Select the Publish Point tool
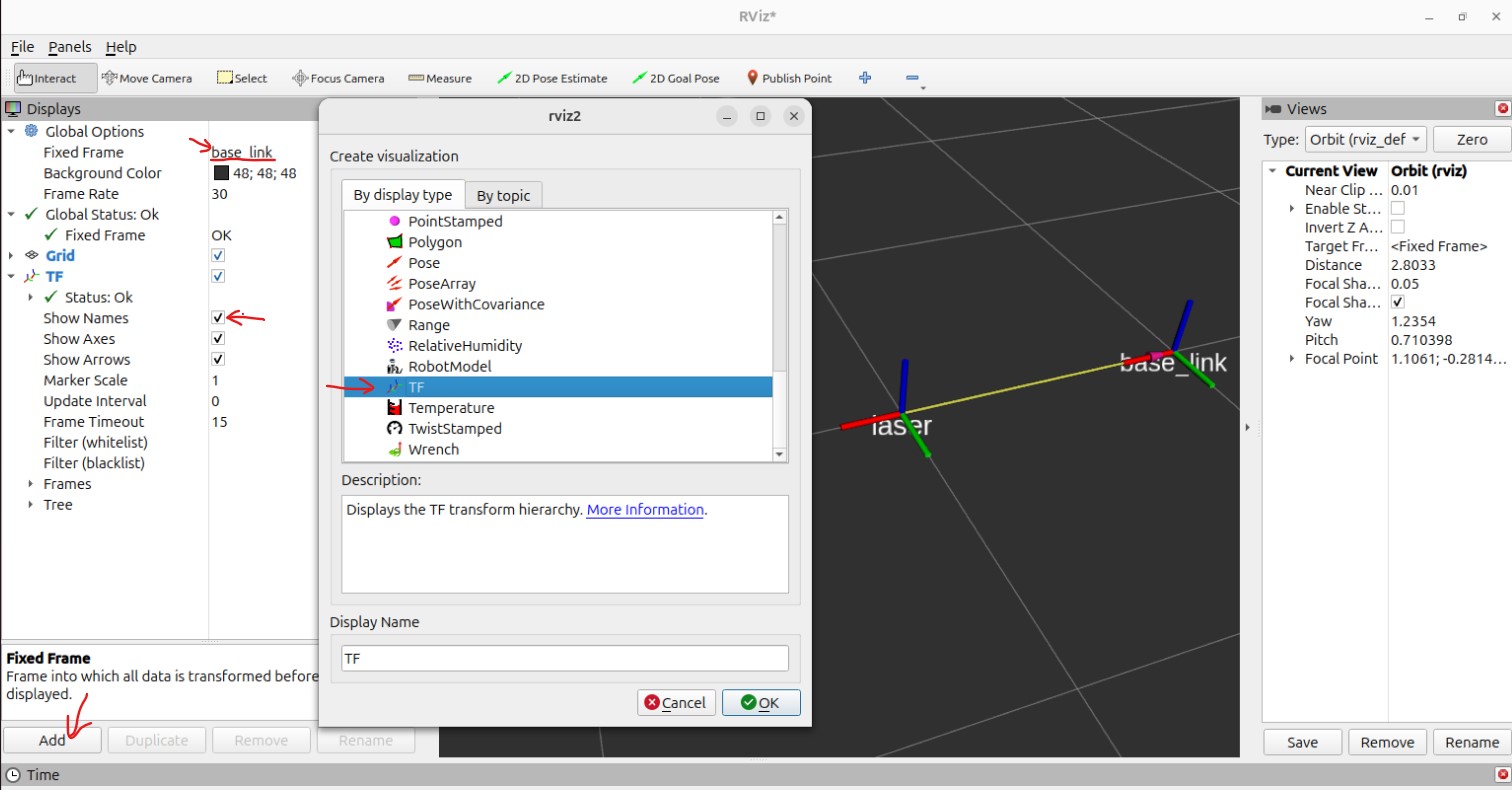1512x790 pixels. coord(789,78)
